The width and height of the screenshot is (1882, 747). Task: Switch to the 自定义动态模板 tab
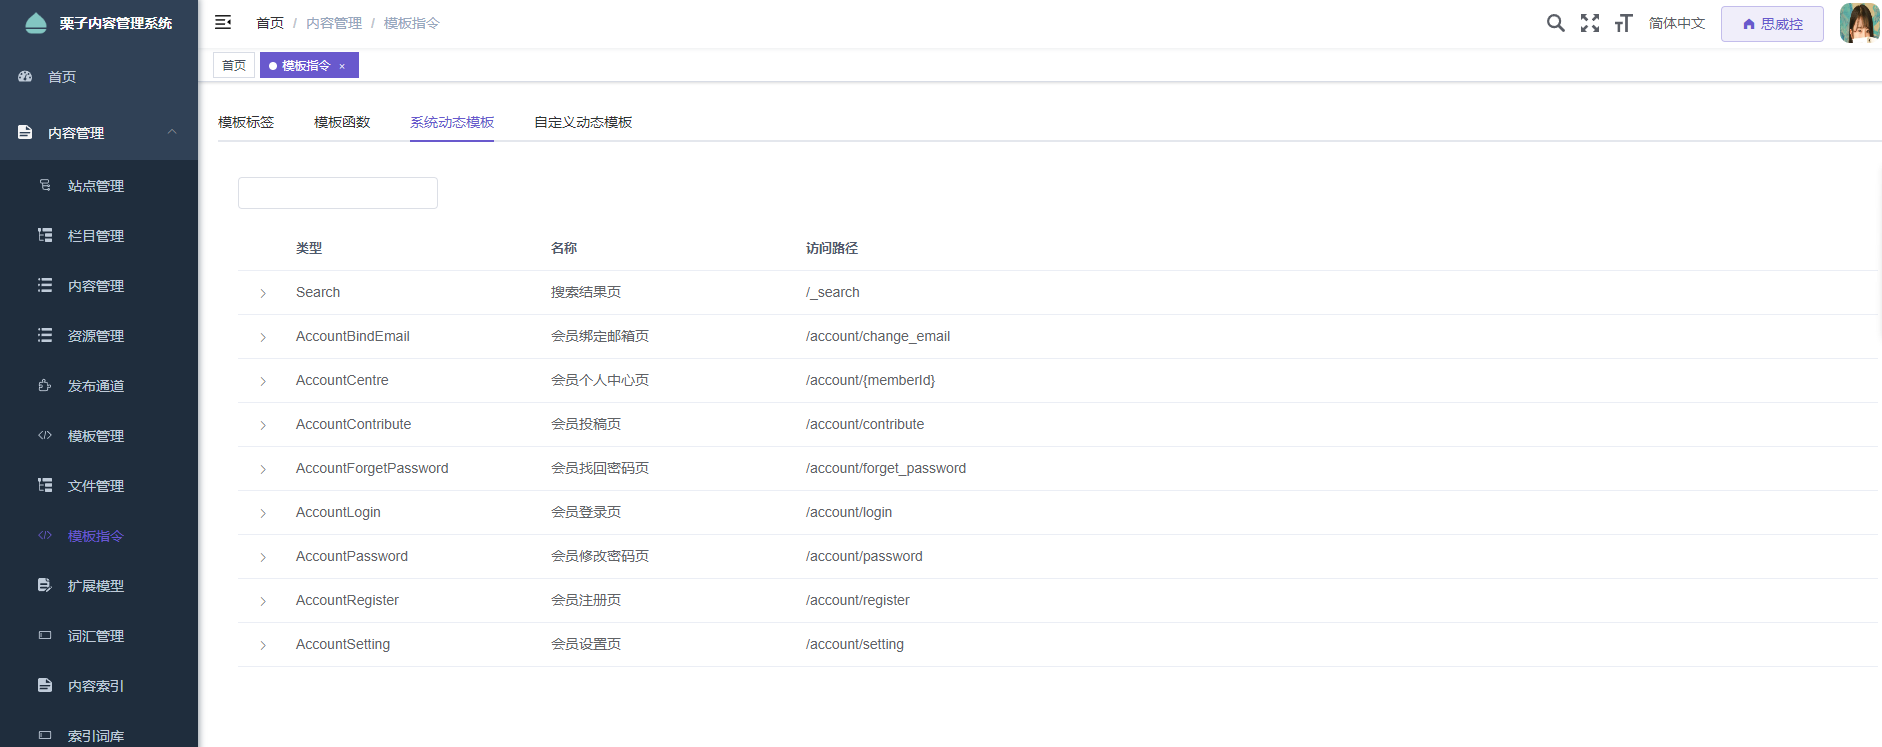pyautogui.click(x=582, y=122)
